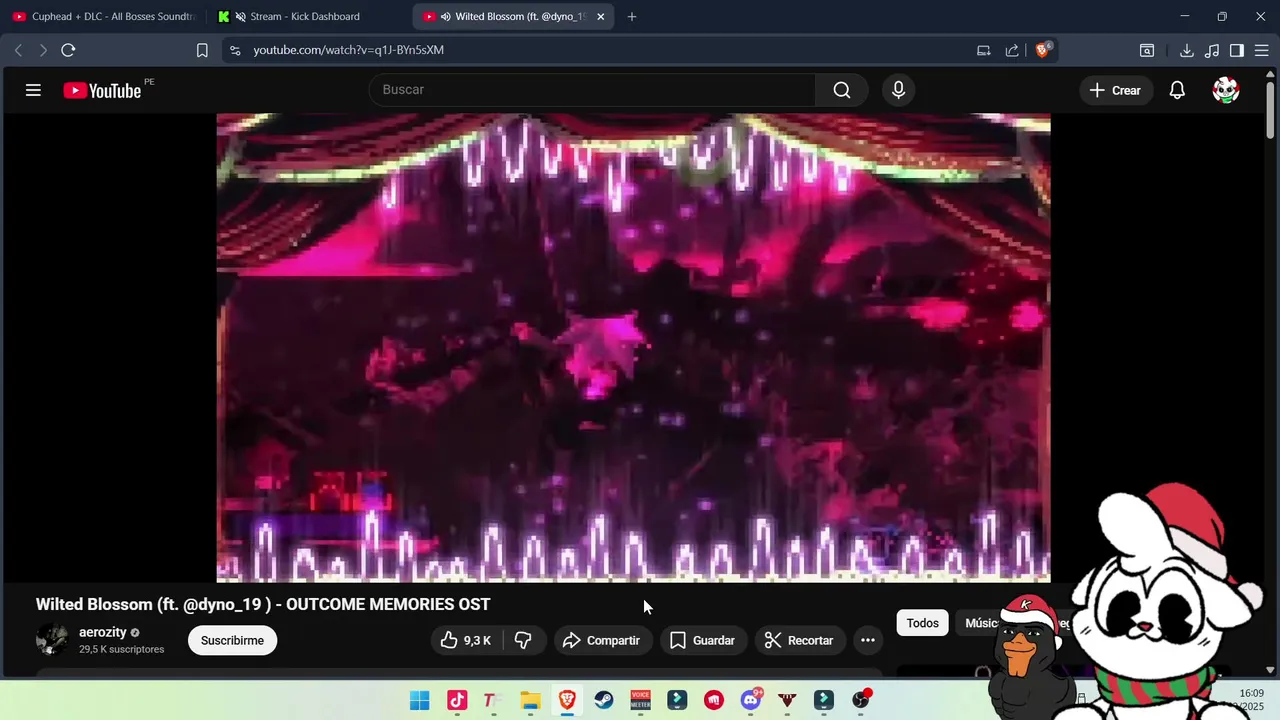Screen dimensions: 1280x720
Task: Like the video (9,3 K)
Action: click(x=466, y=640)
